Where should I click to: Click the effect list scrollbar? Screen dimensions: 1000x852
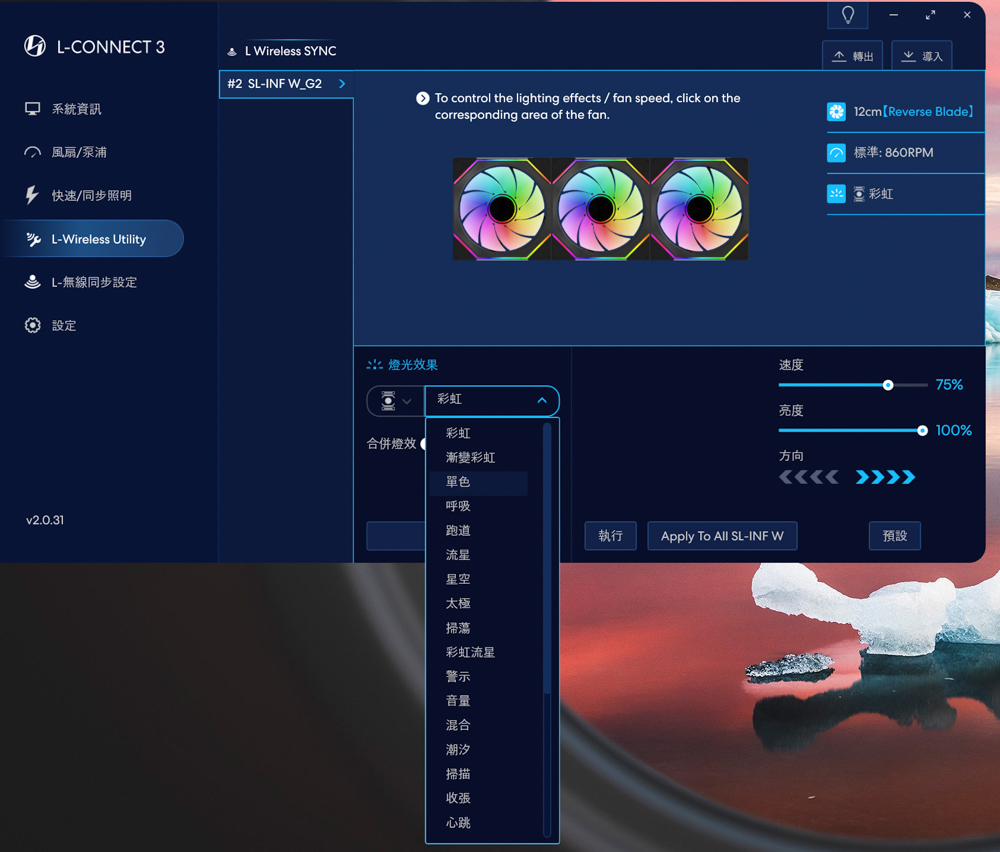[x=547, y=559]
